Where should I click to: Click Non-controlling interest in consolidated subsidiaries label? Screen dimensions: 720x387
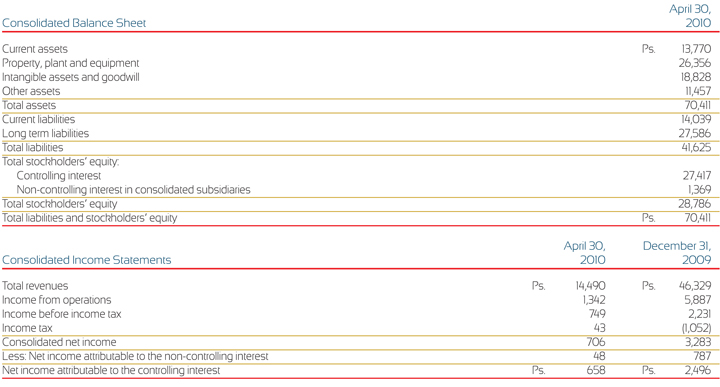point(134,190)
